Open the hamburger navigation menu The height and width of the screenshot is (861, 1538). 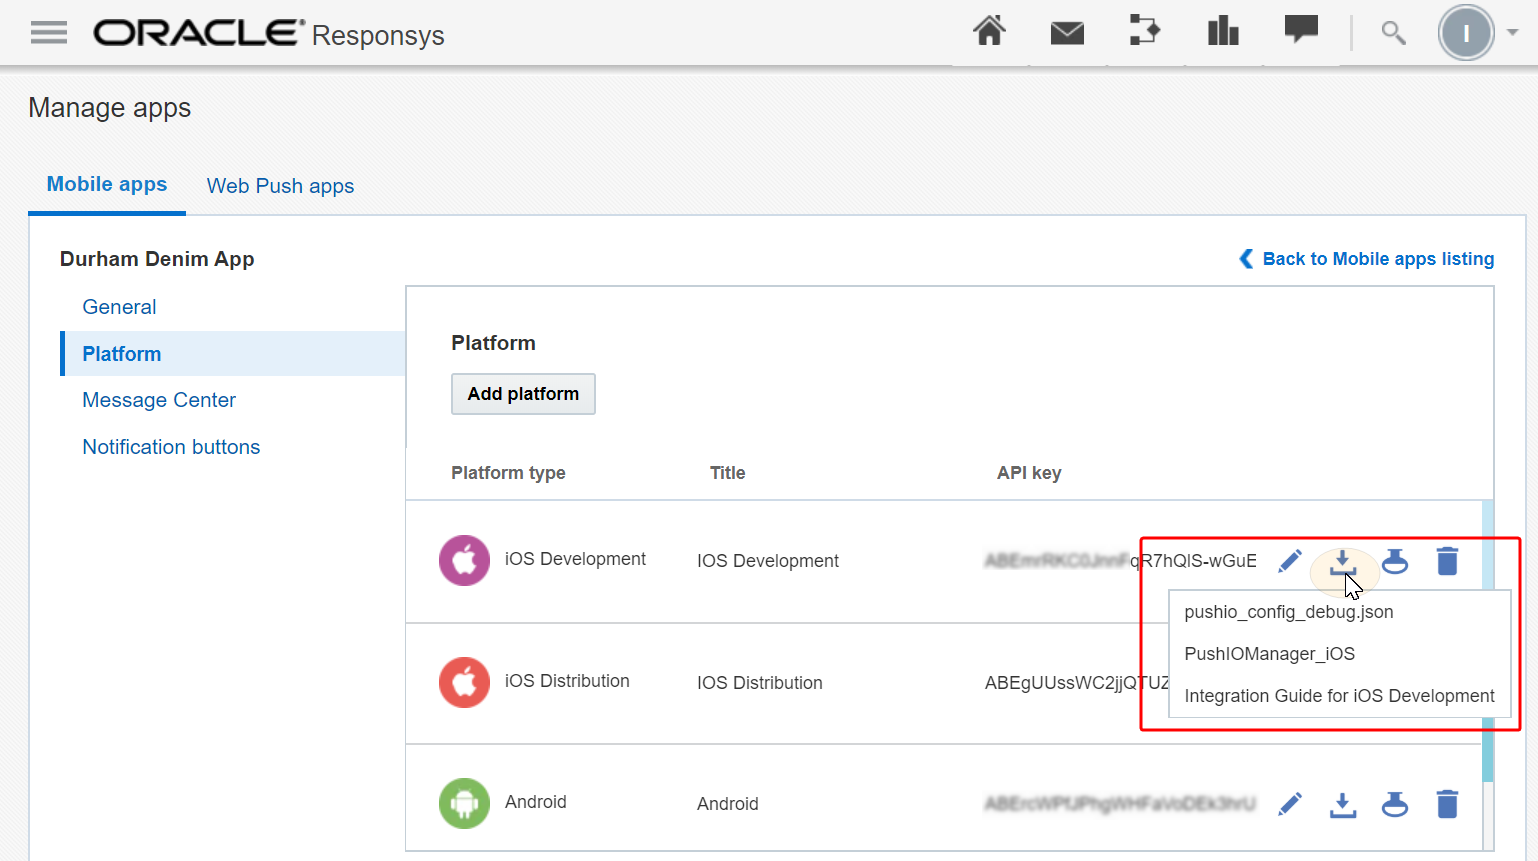[x=49, y=33]
